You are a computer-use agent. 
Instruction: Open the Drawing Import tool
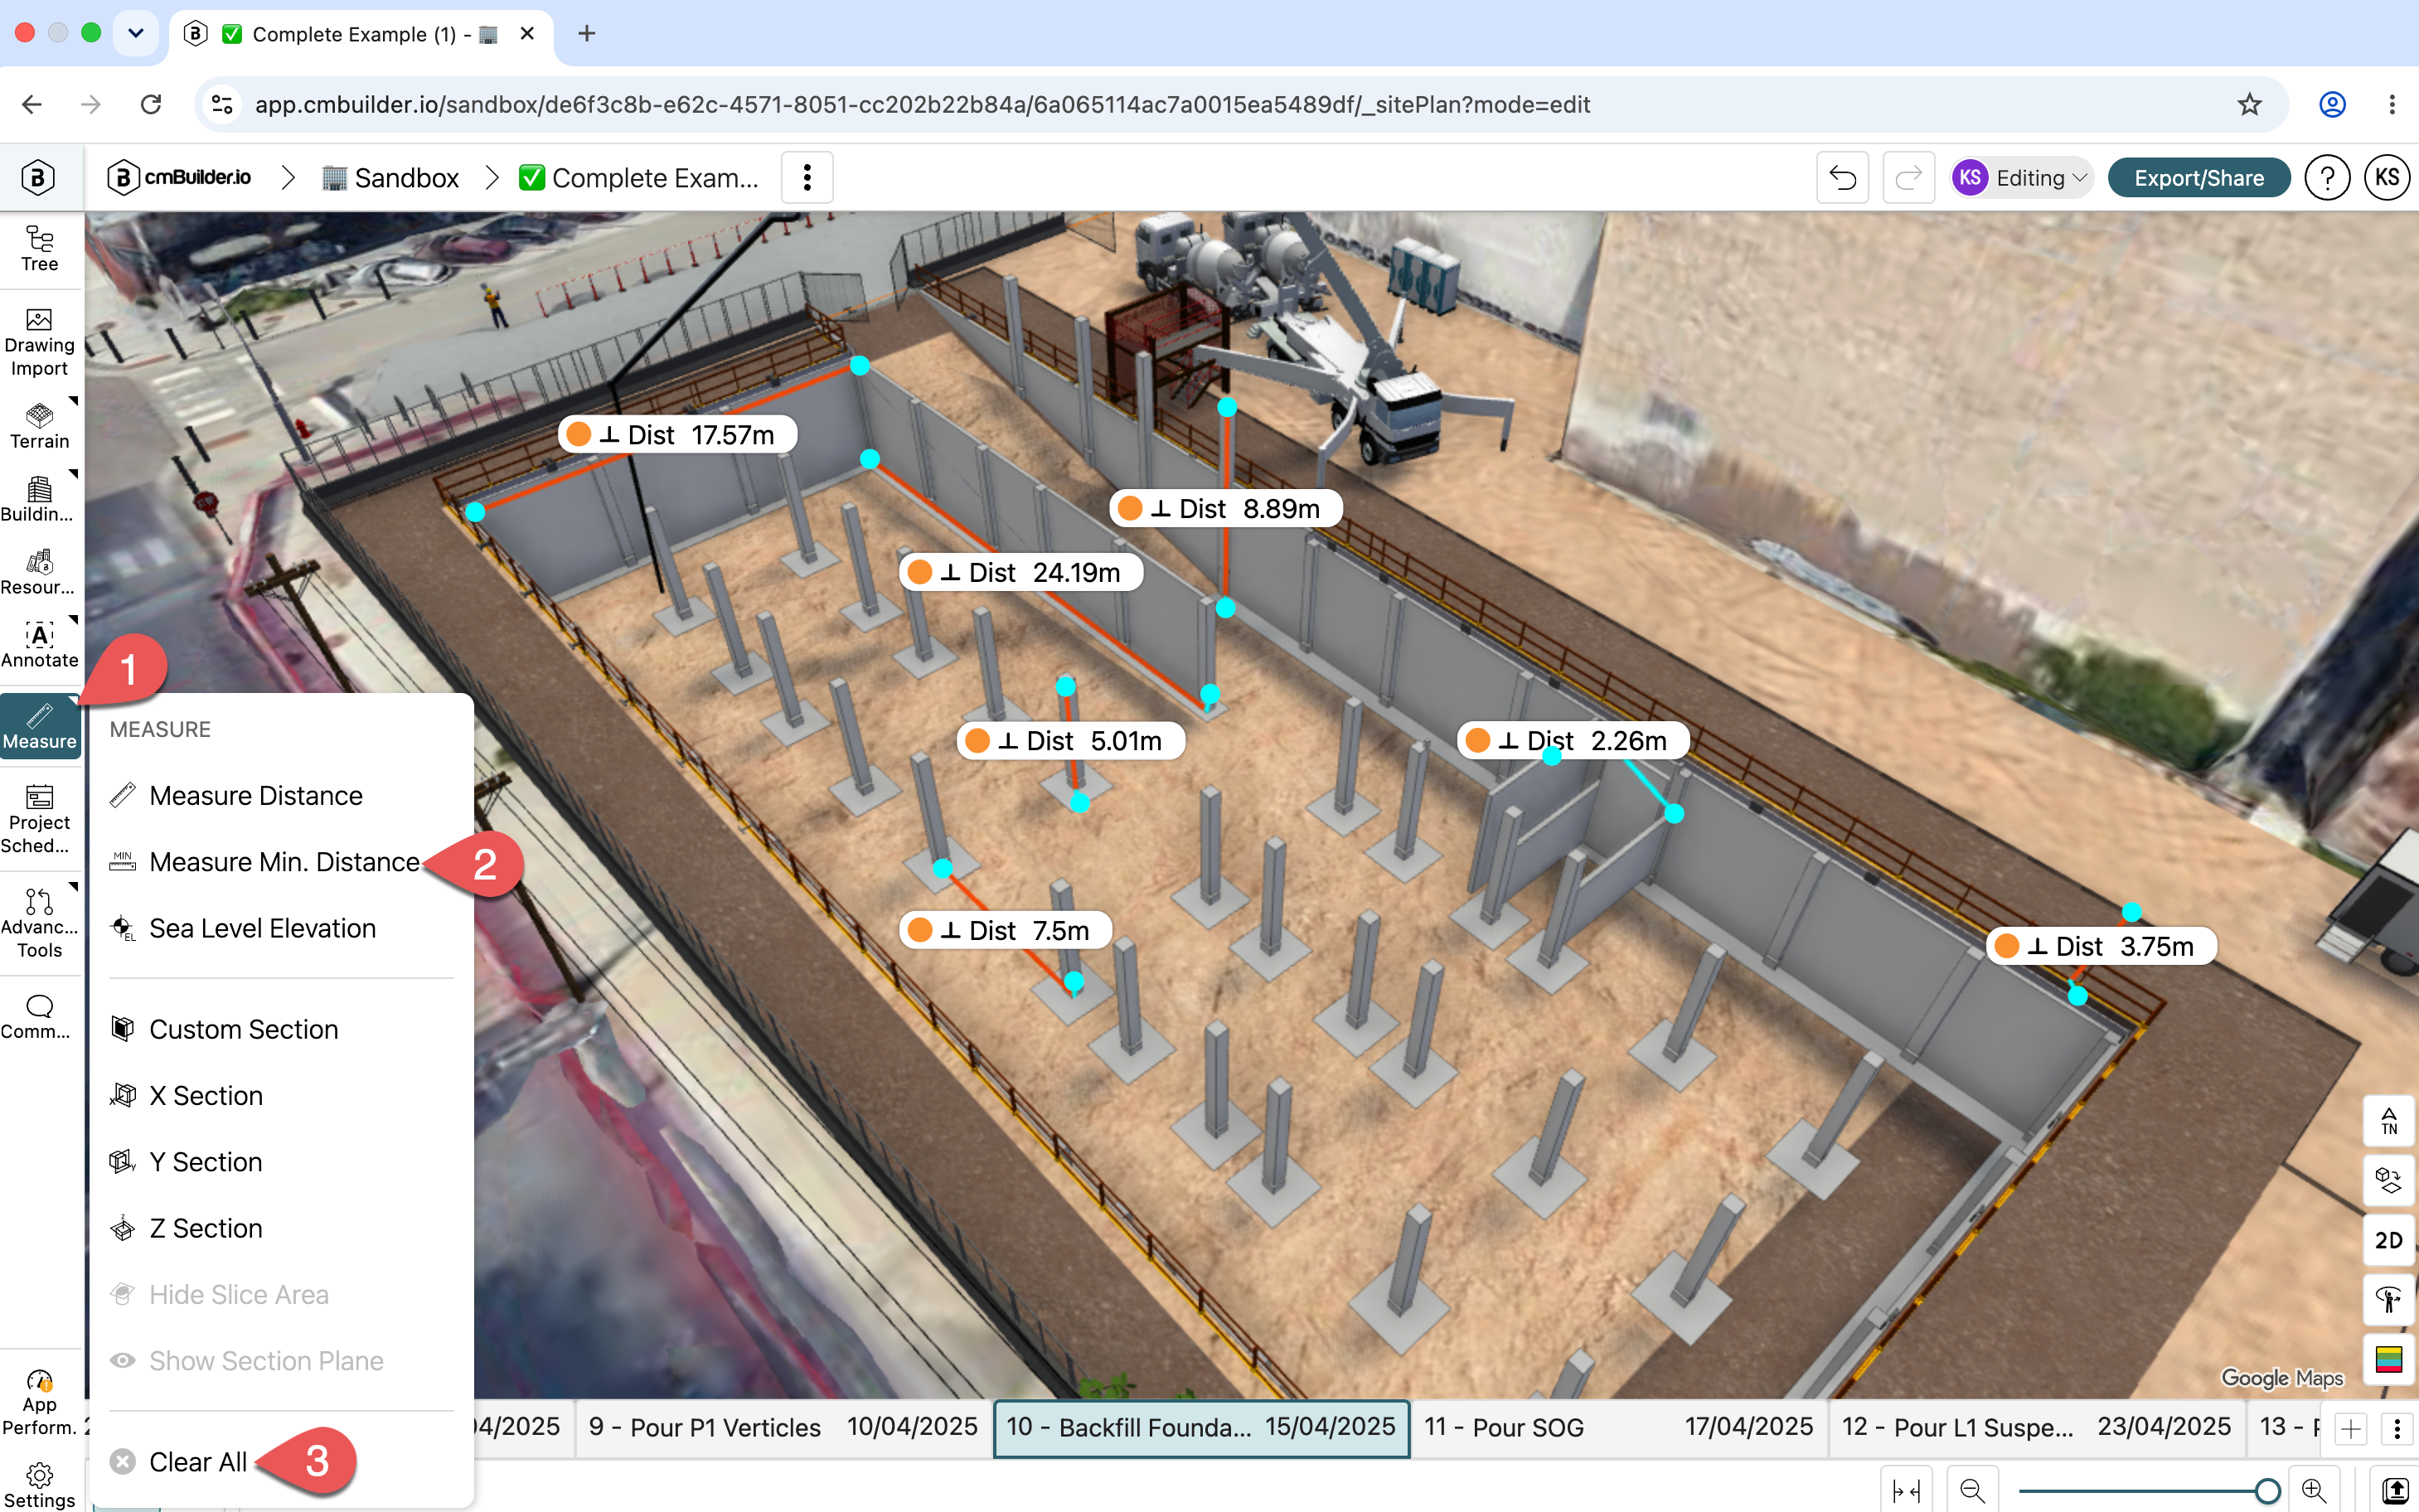pos(40,342)
